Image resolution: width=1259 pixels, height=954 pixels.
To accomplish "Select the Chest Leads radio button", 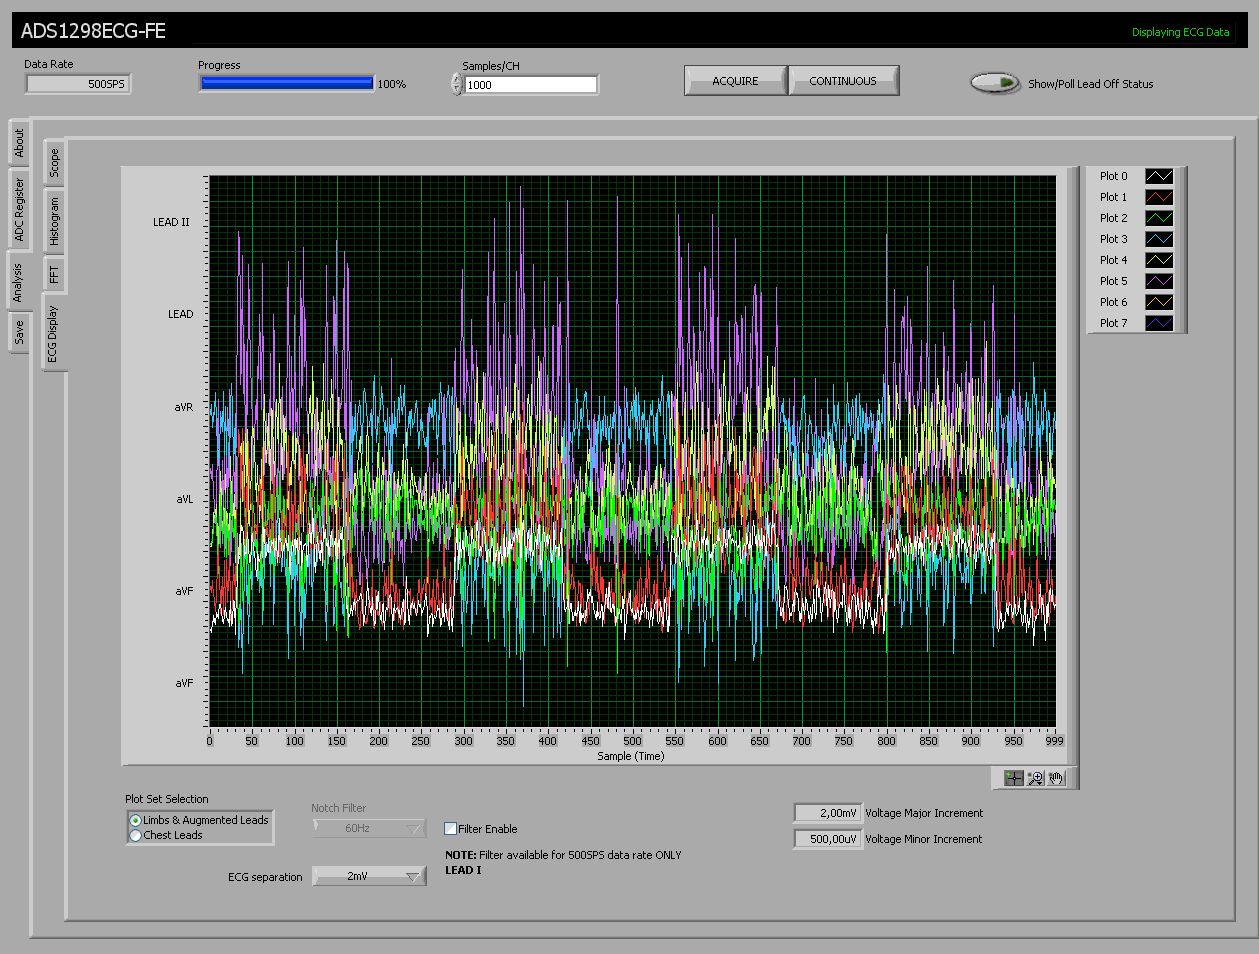I will pos(135,835).
